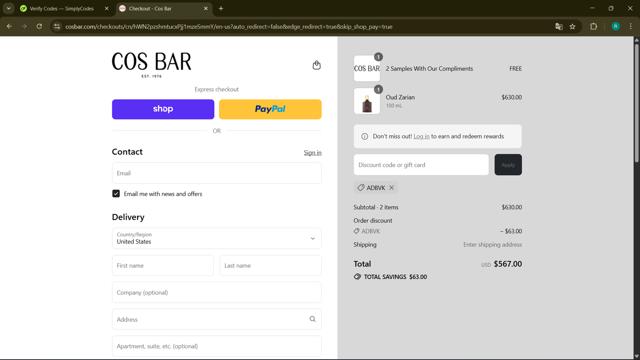640x360 pixels.
Task: Toggle Email me with news and offers
Action: [x=116, y=193]
